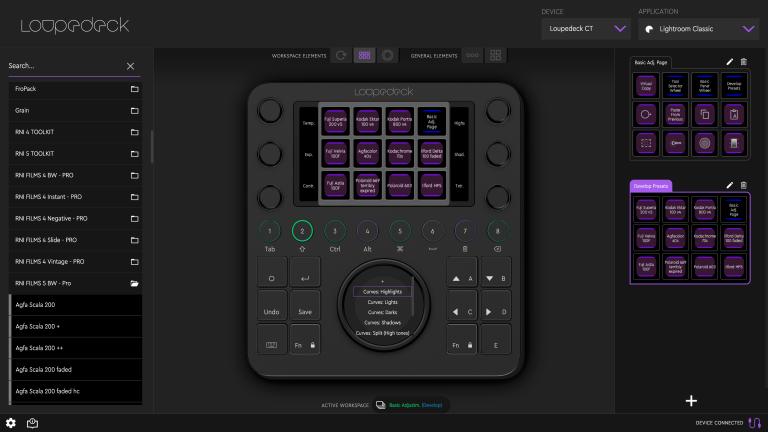Click inside the Search input field
768x432 pixels.
(x=66, y=66)
